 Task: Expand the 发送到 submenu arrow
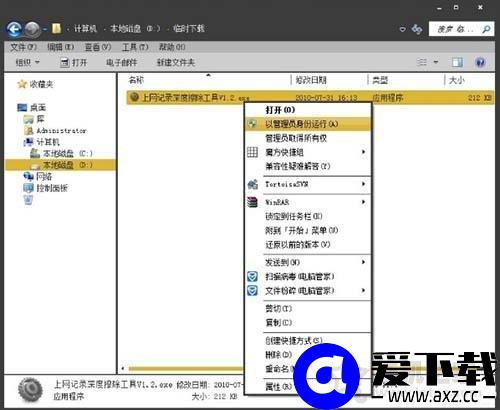pyautogui.click(x=364, y=262)
